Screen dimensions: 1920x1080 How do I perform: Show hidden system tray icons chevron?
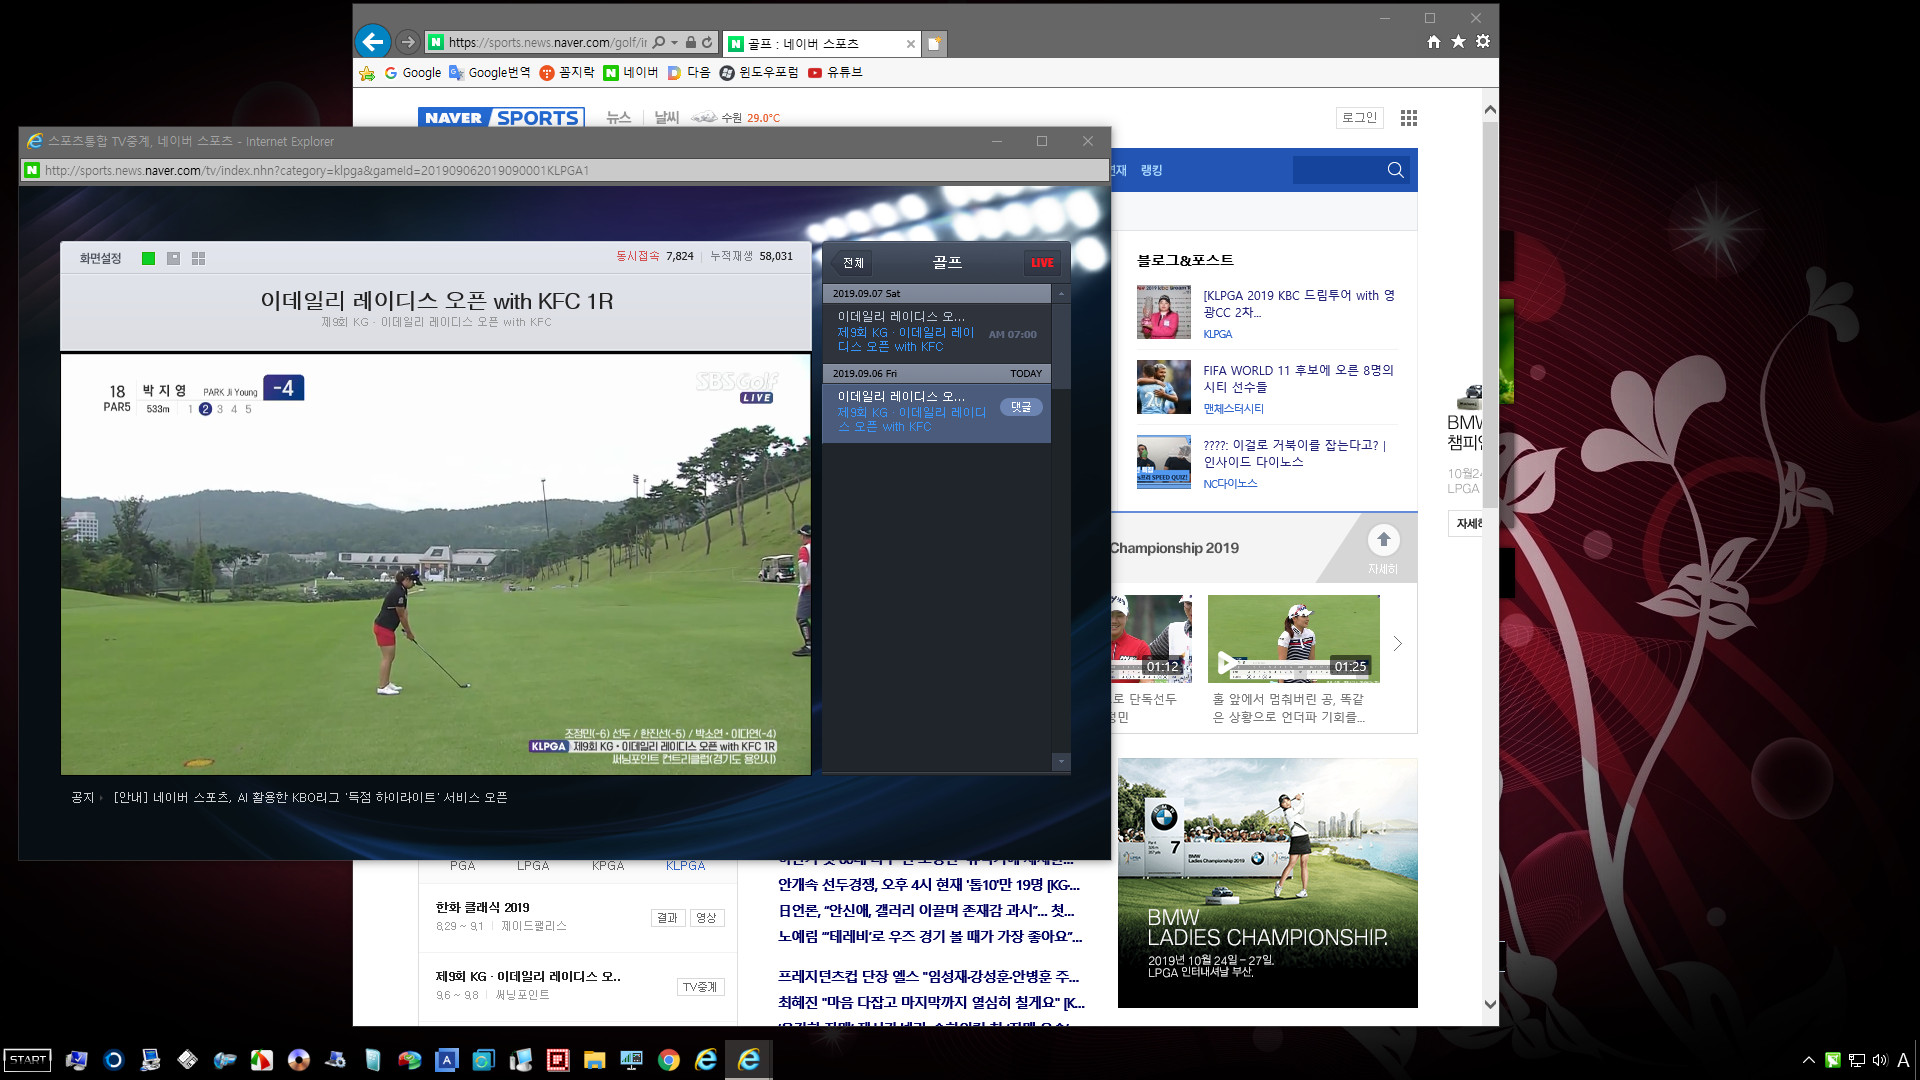tap(1808, 1060)
